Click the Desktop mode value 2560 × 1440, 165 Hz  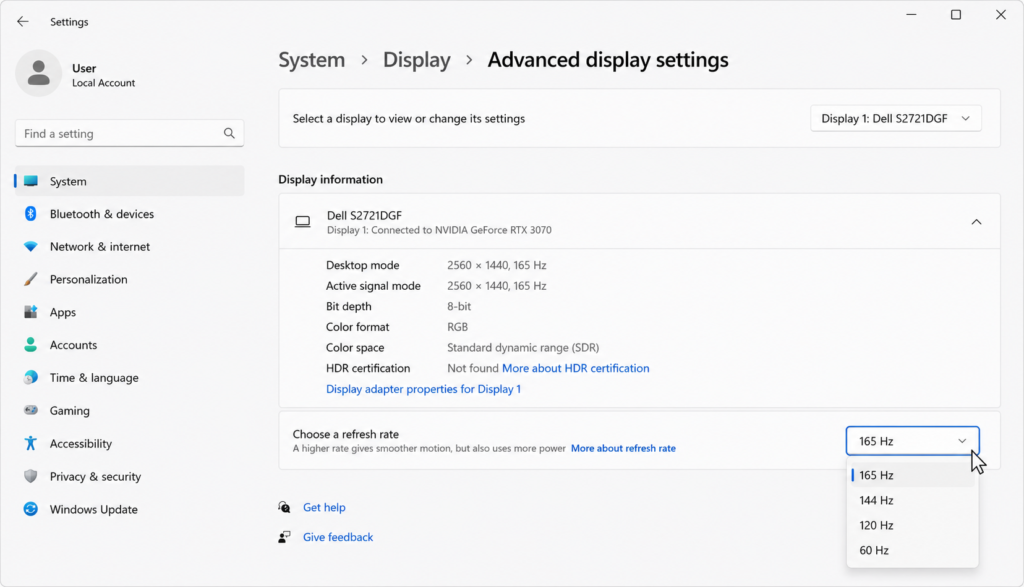click(496, 265)
